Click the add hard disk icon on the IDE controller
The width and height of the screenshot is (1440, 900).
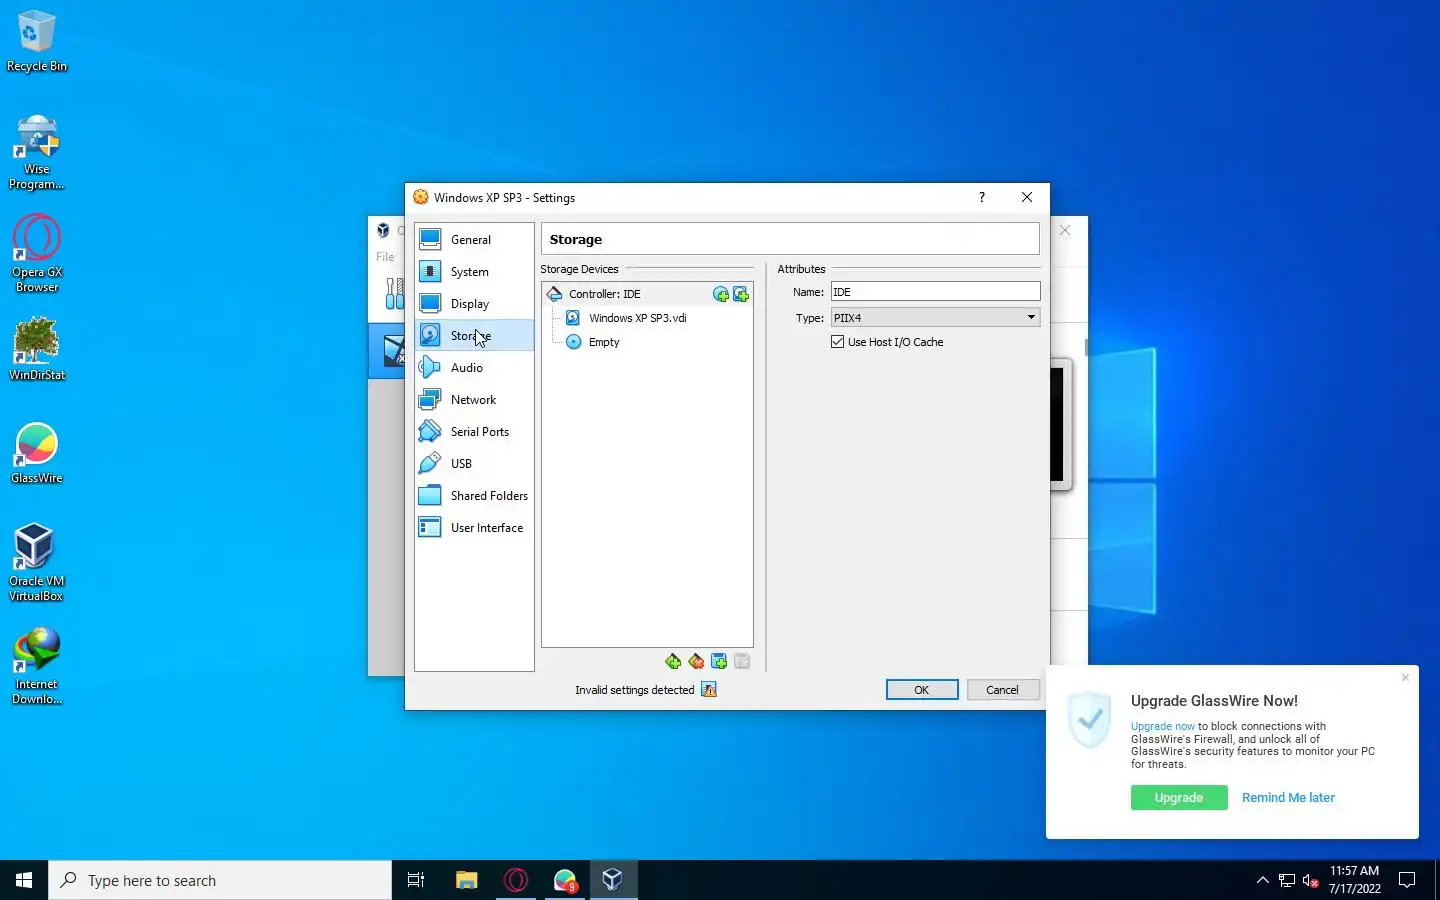(741, 294)
